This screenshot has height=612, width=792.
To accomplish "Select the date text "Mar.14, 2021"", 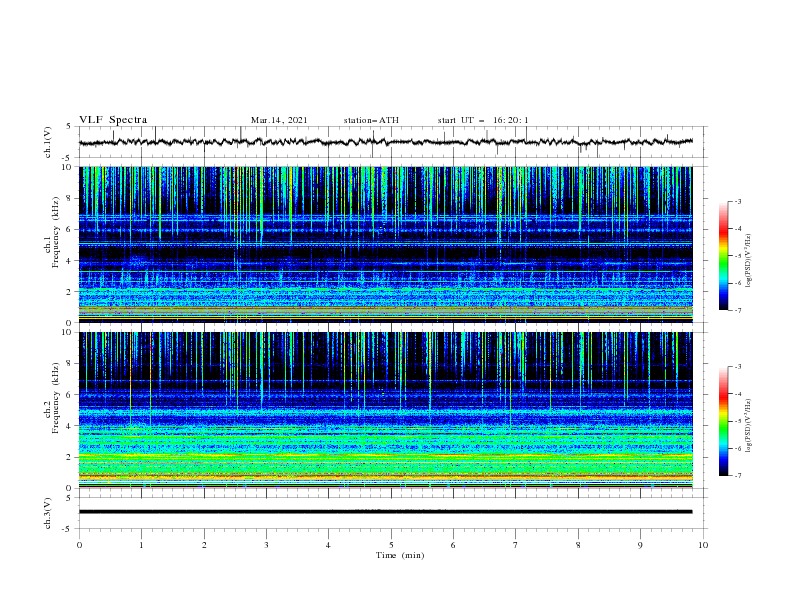I will [279, 120].
